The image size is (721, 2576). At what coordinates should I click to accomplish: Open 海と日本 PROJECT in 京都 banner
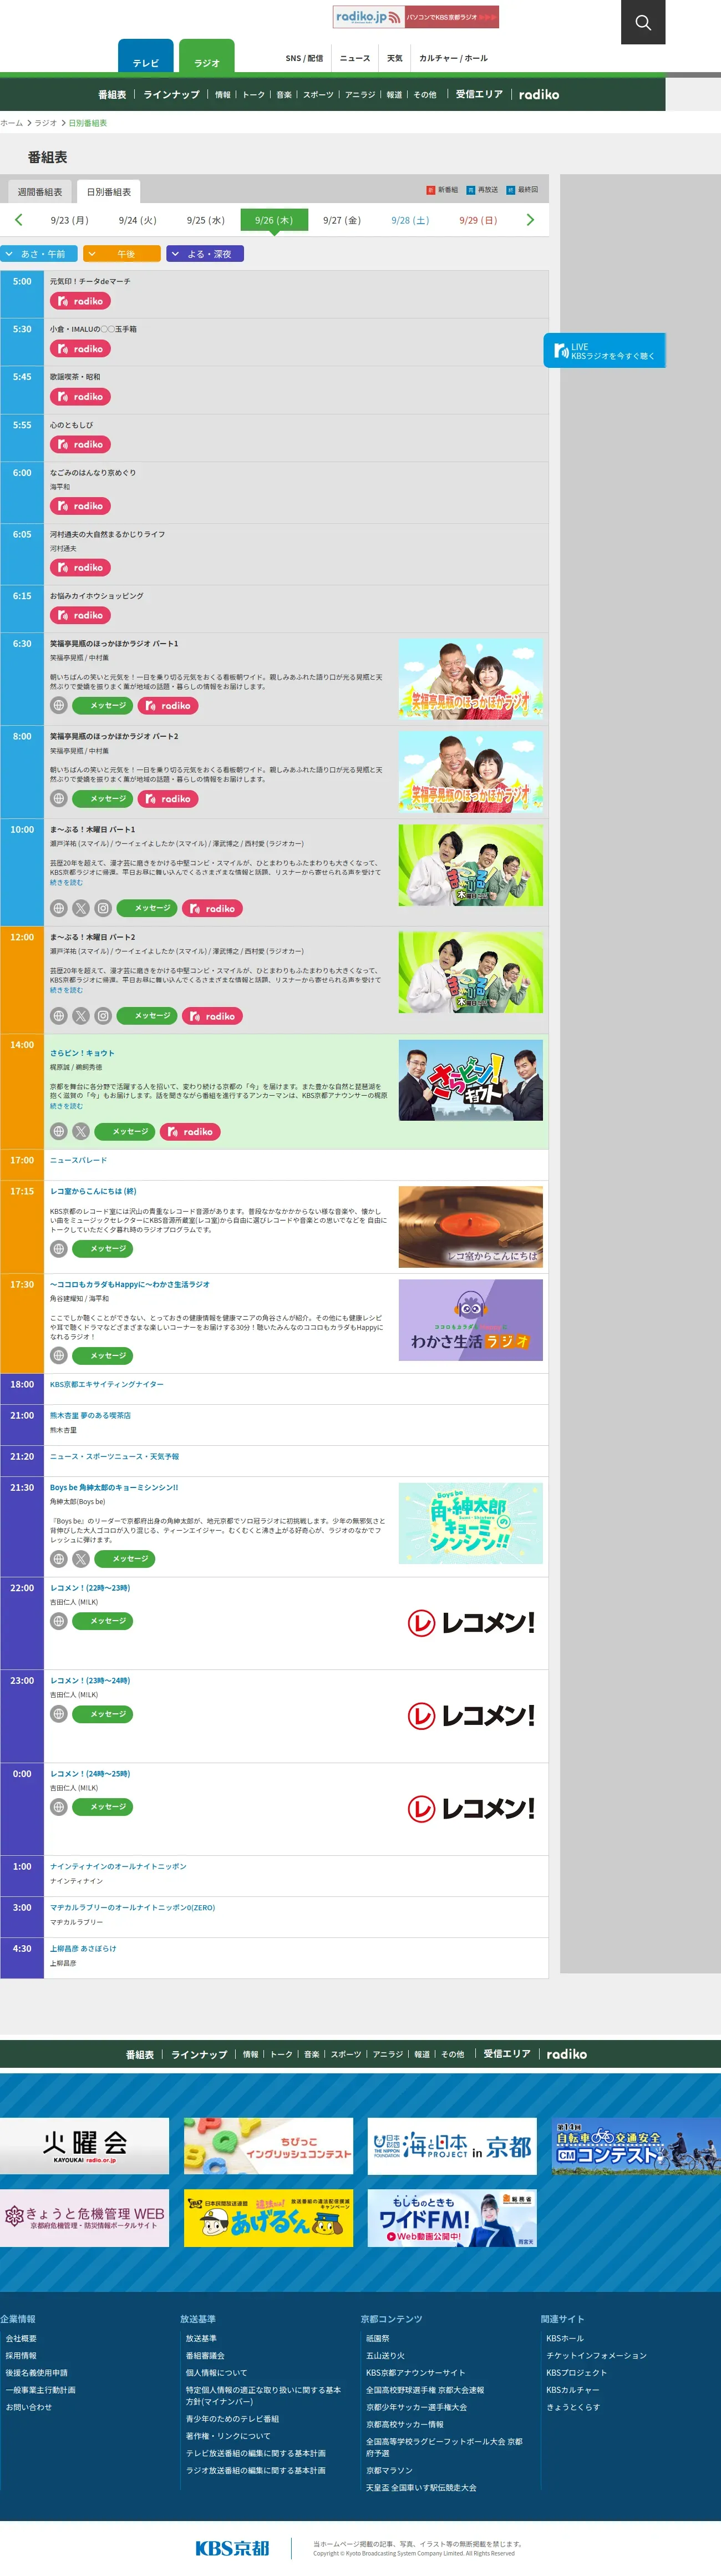[452, 2146]
